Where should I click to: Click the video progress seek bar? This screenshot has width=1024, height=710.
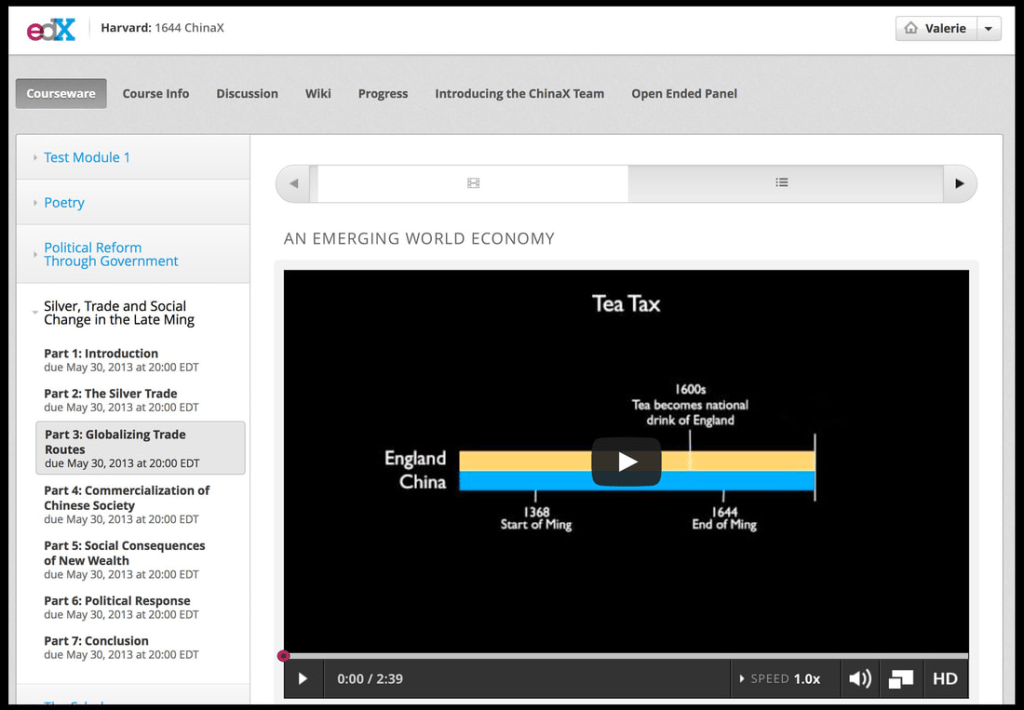[x=625, y=656]
